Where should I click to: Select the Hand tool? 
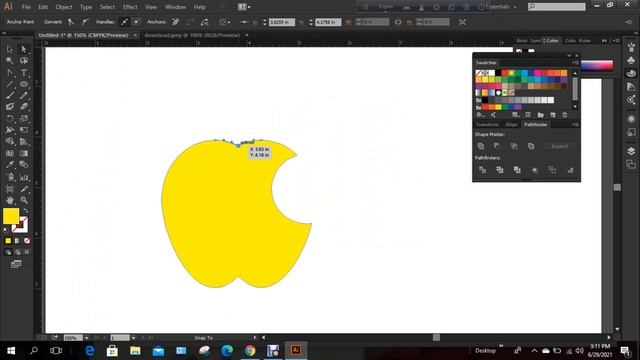tap(9, 200)
